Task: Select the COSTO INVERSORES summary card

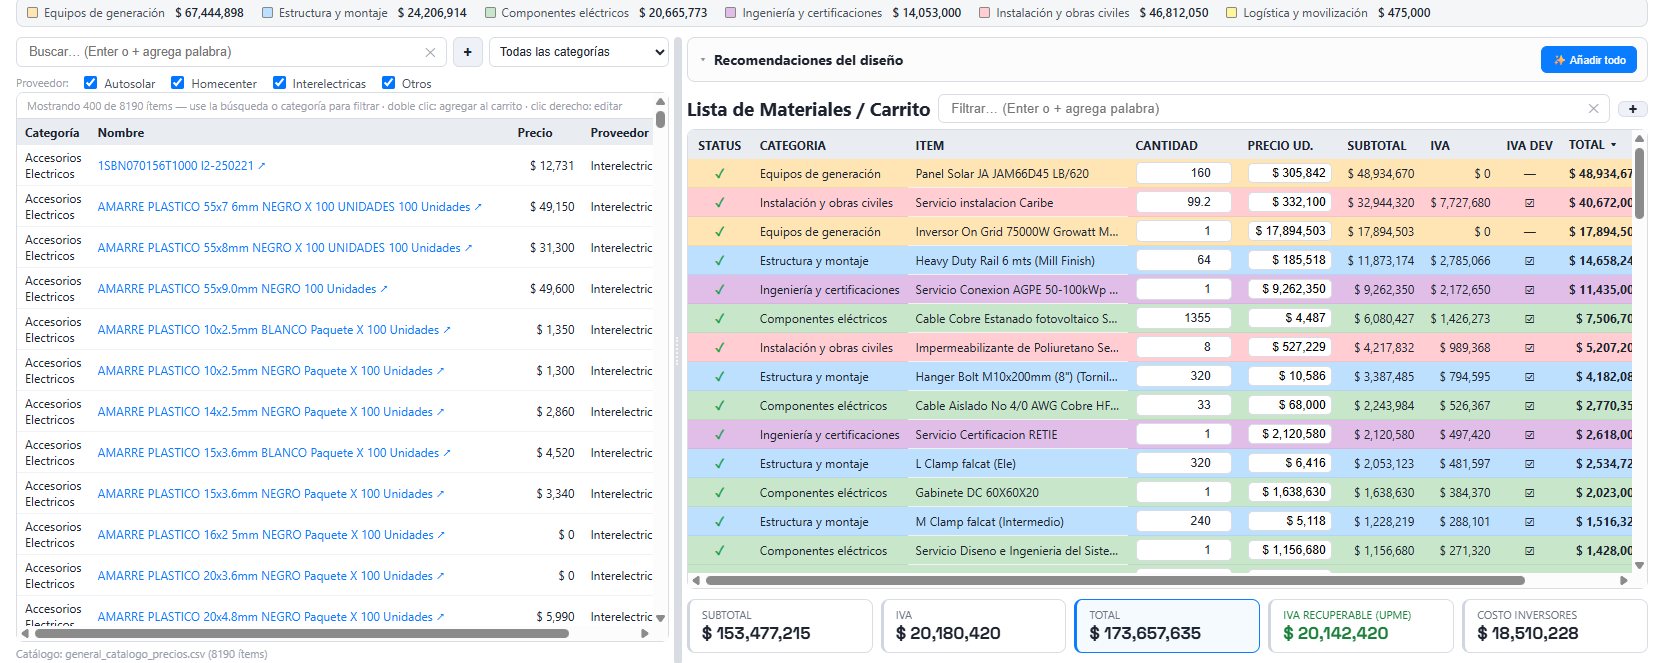Action: click(x=1555, y=626)
